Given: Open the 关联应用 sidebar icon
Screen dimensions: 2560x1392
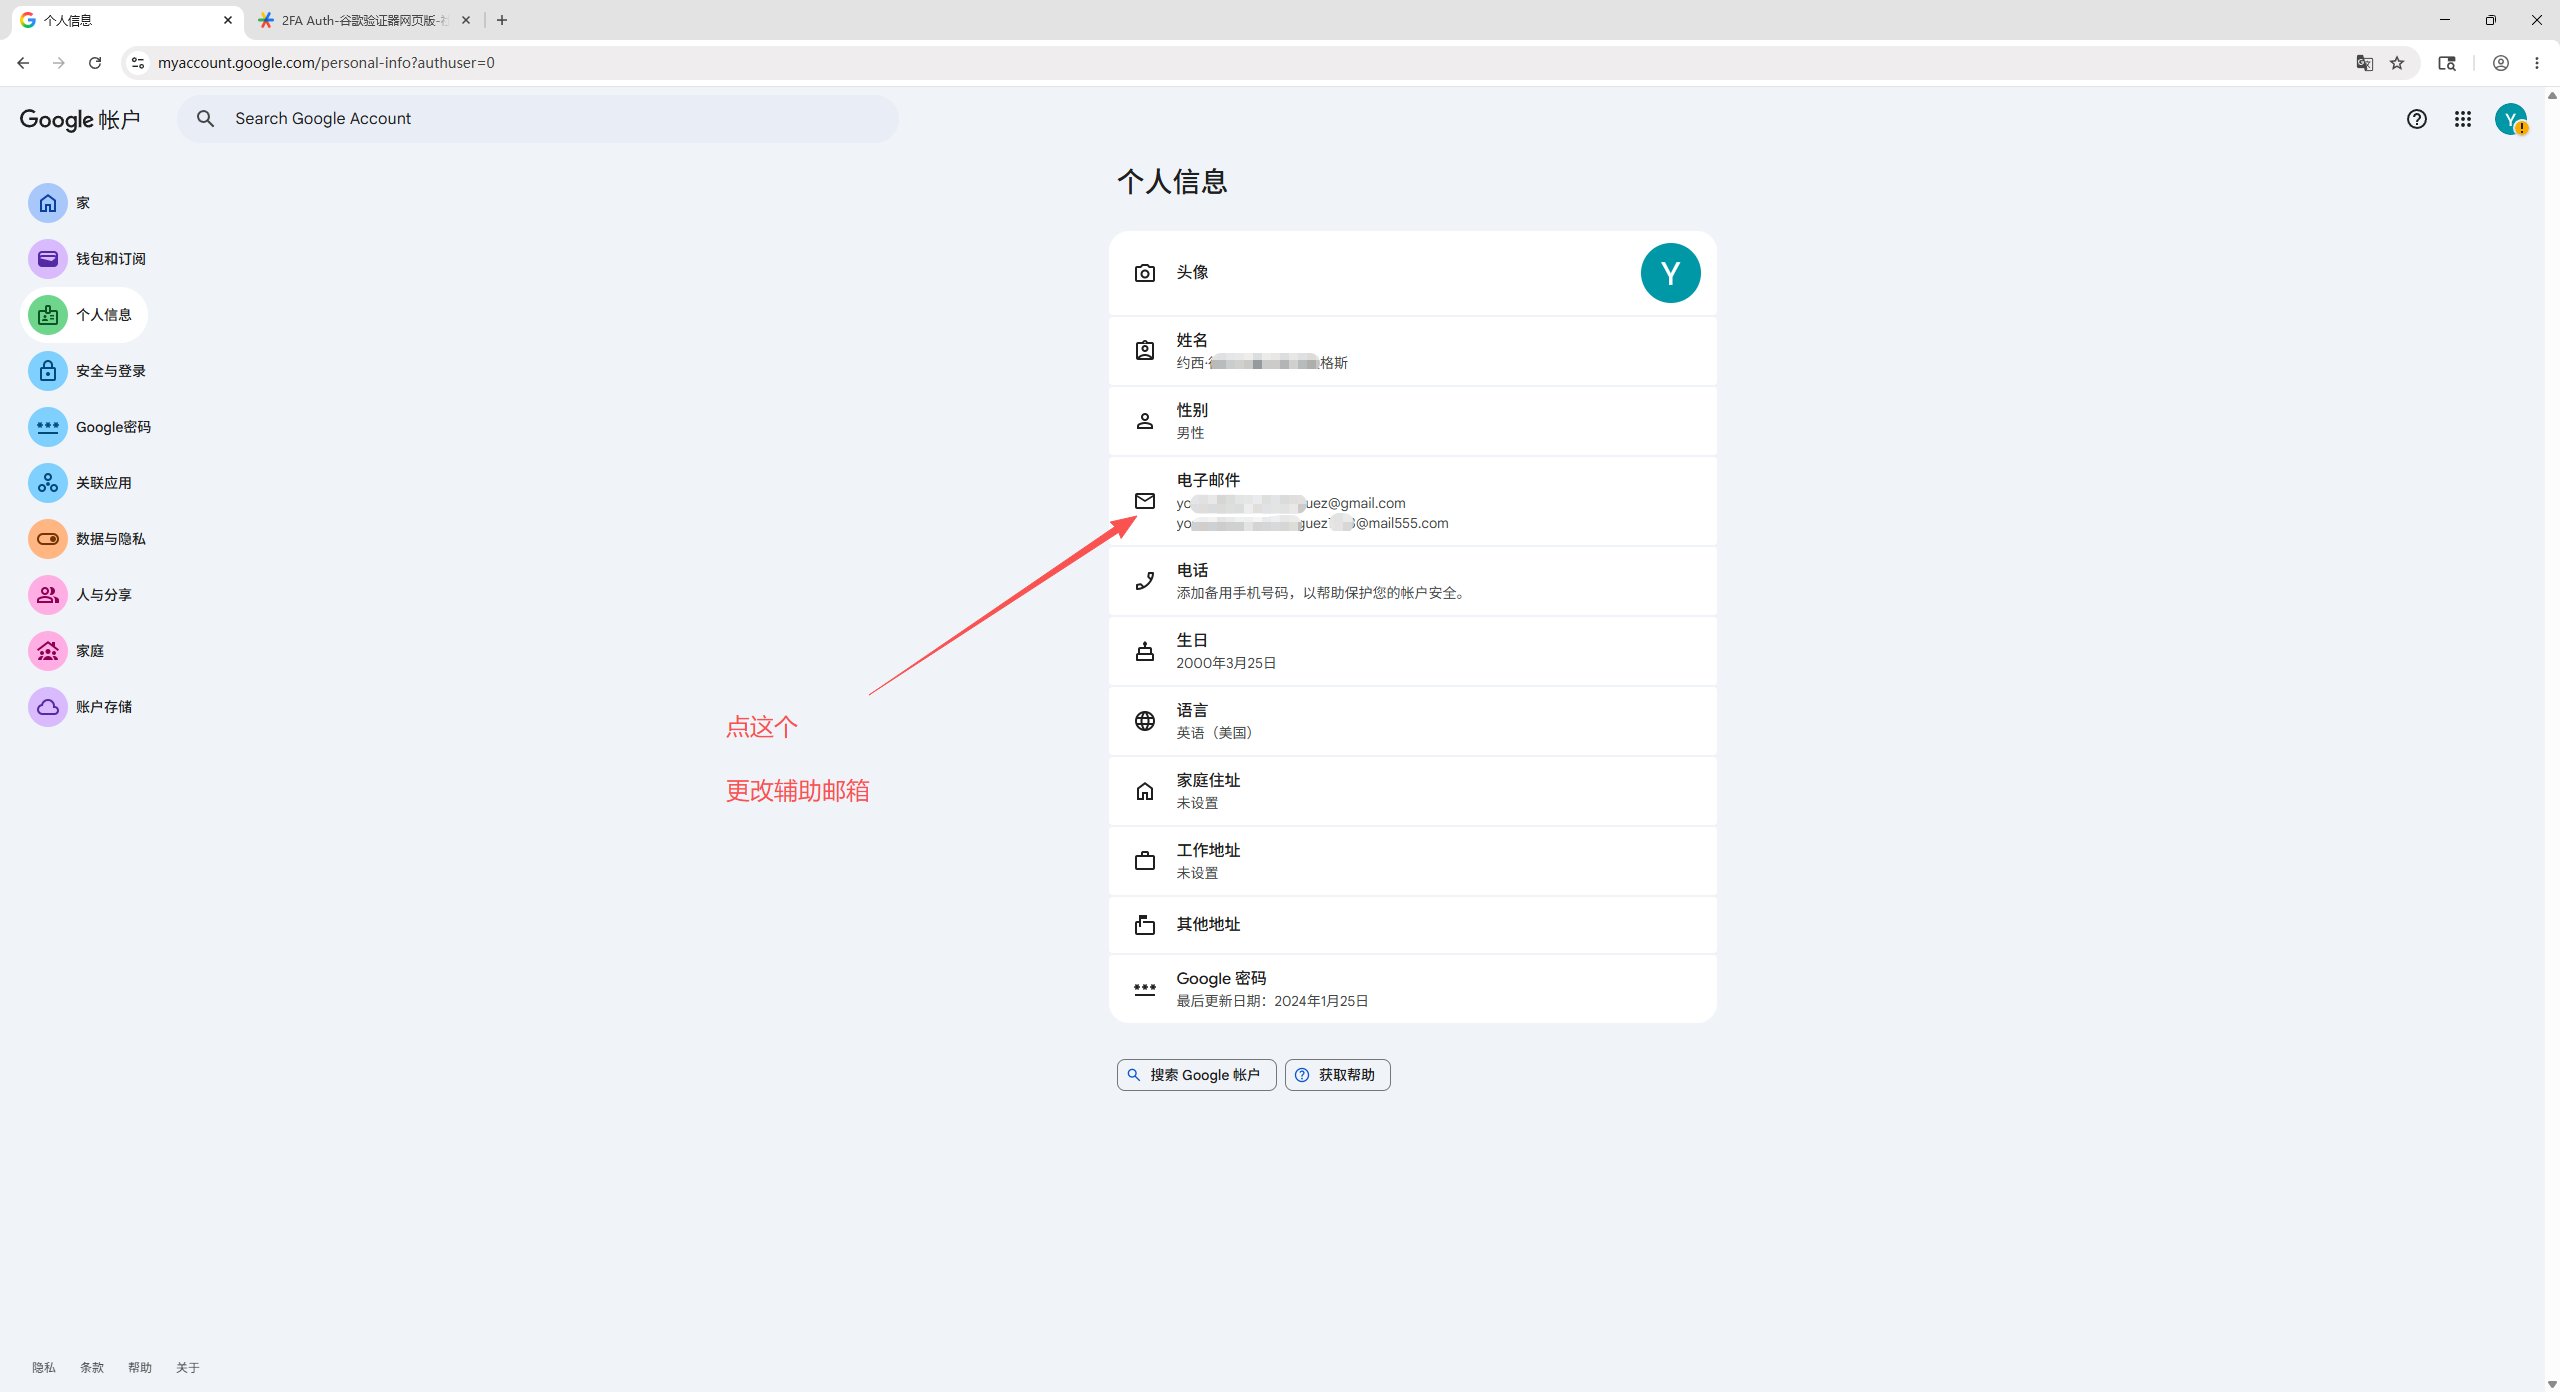Looking at the screenshot, I should (x=47, y=483).
